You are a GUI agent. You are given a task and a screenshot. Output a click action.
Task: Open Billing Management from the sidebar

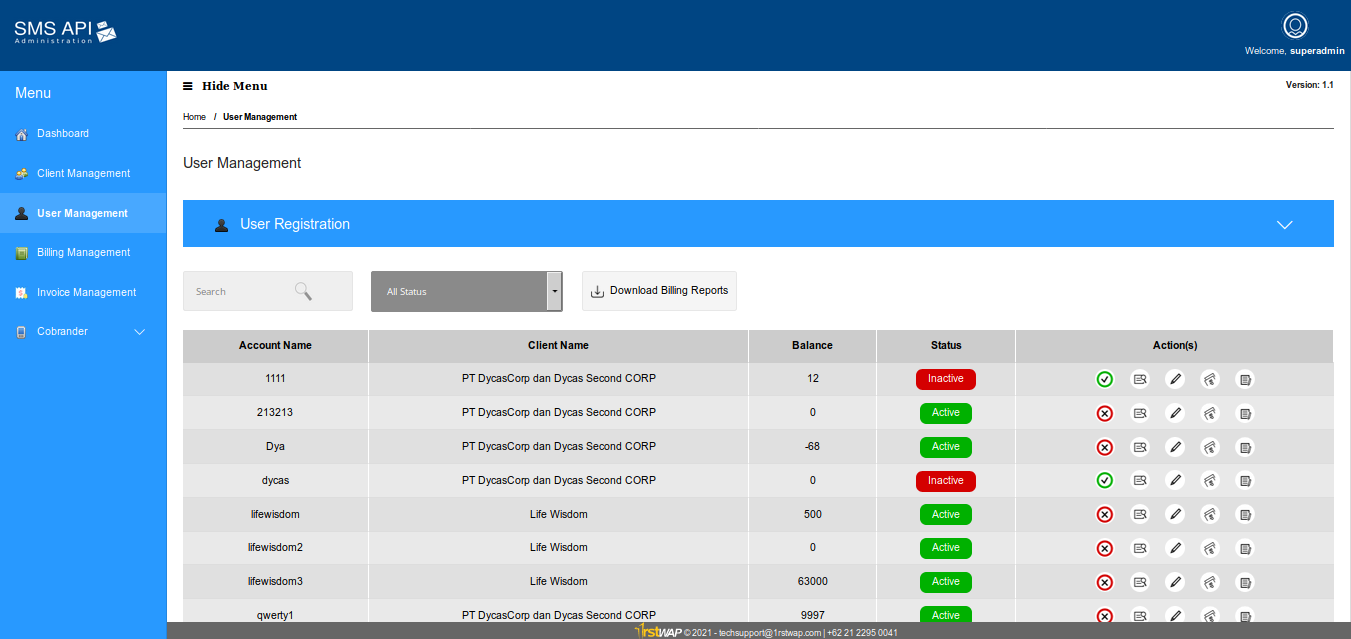(x=83, y=253)
